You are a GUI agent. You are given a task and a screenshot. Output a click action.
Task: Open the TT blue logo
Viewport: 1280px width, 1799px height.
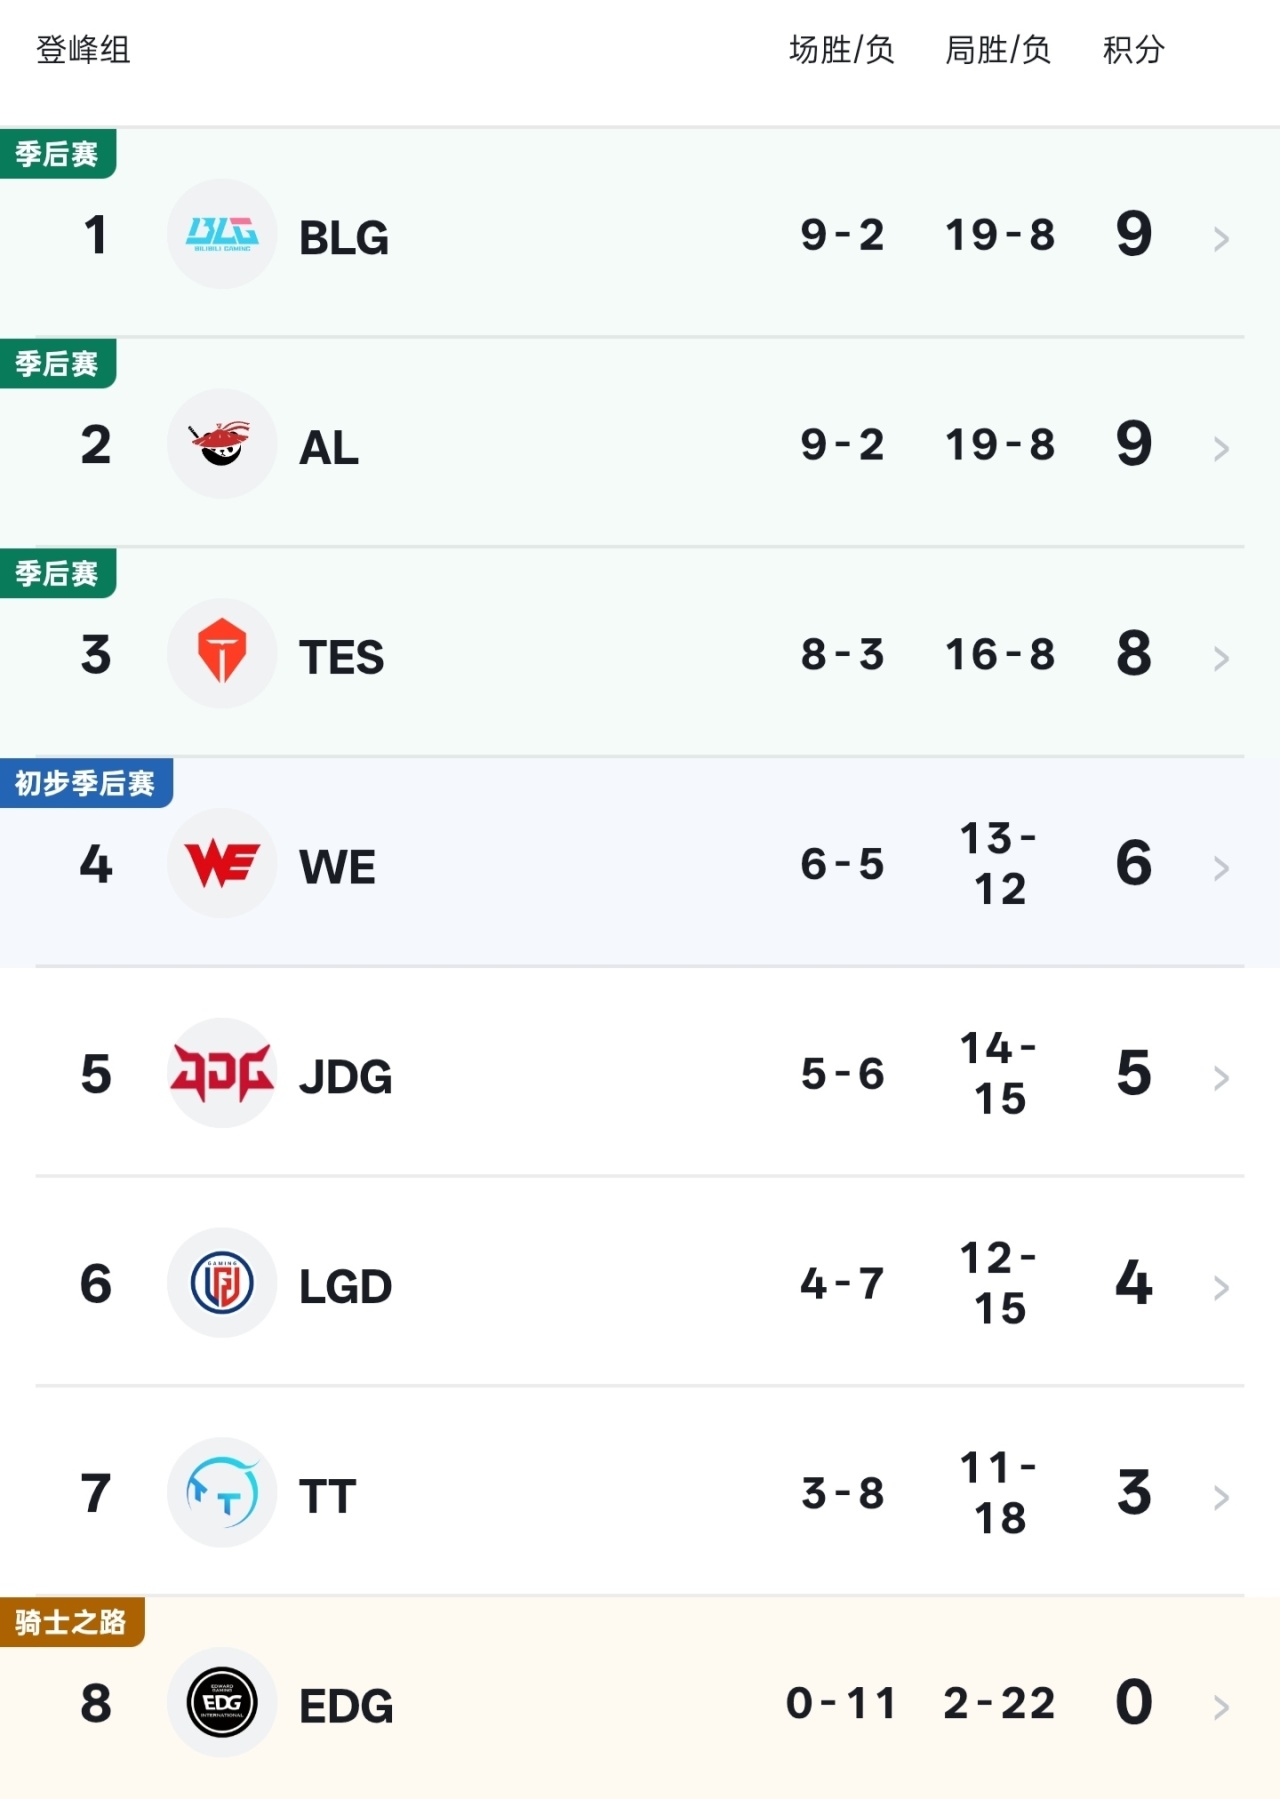point(222,1493)
